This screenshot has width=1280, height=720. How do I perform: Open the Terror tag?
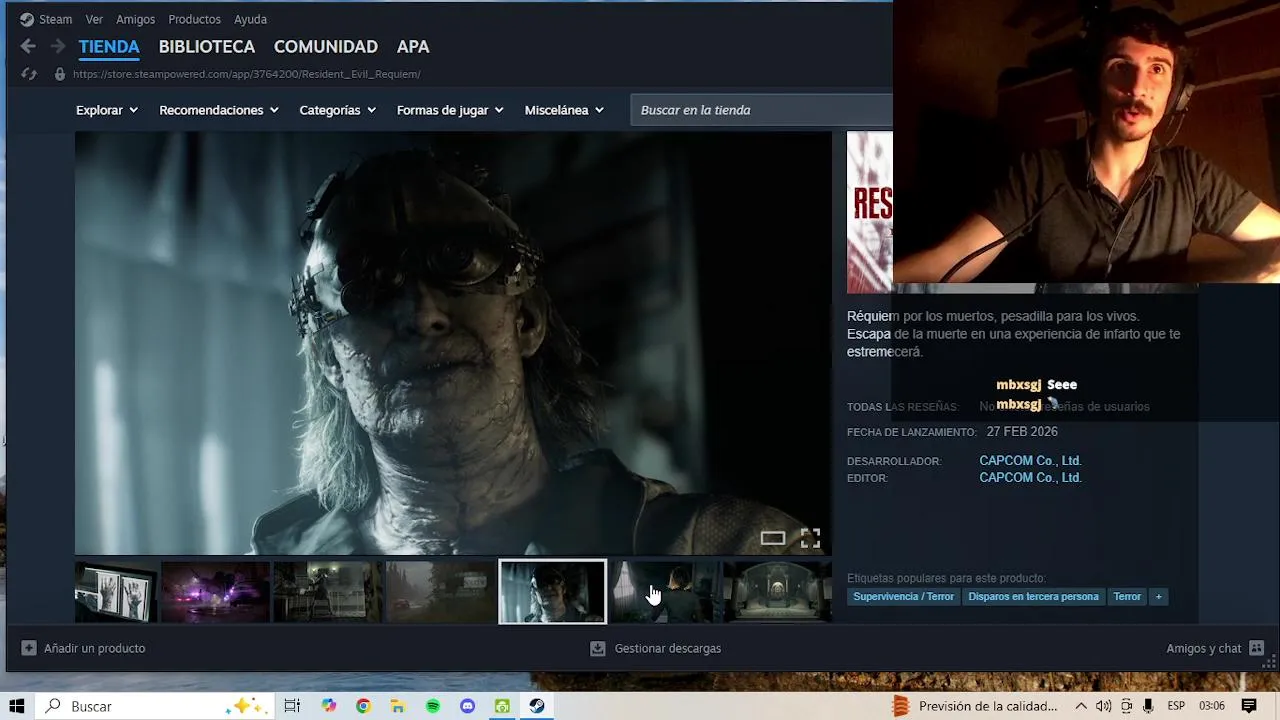tap(1127, 597)
